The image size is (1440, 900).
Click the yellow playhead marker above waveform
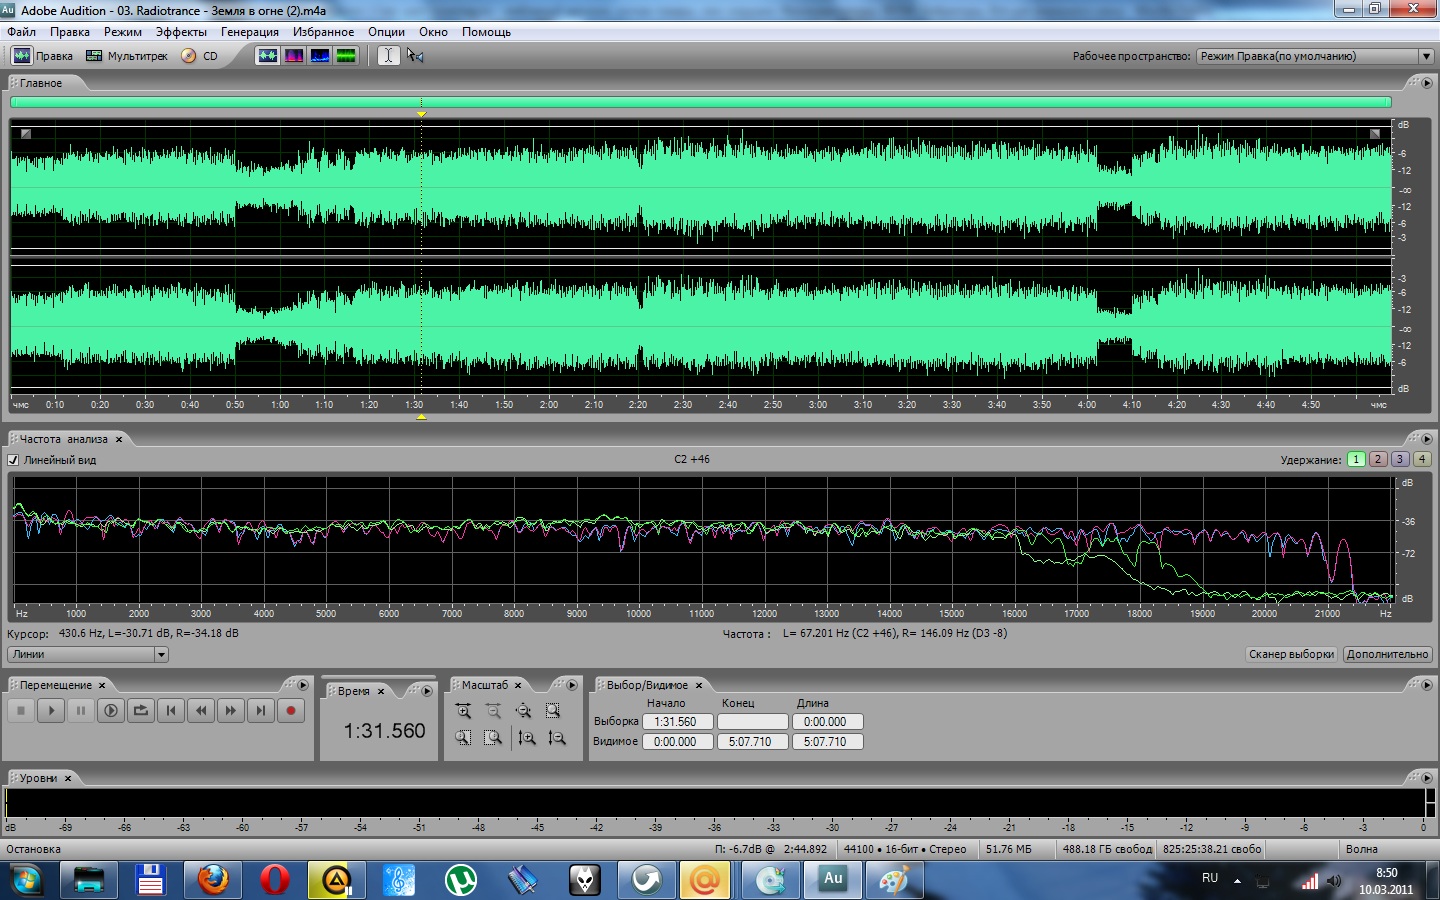click(421, 114)
